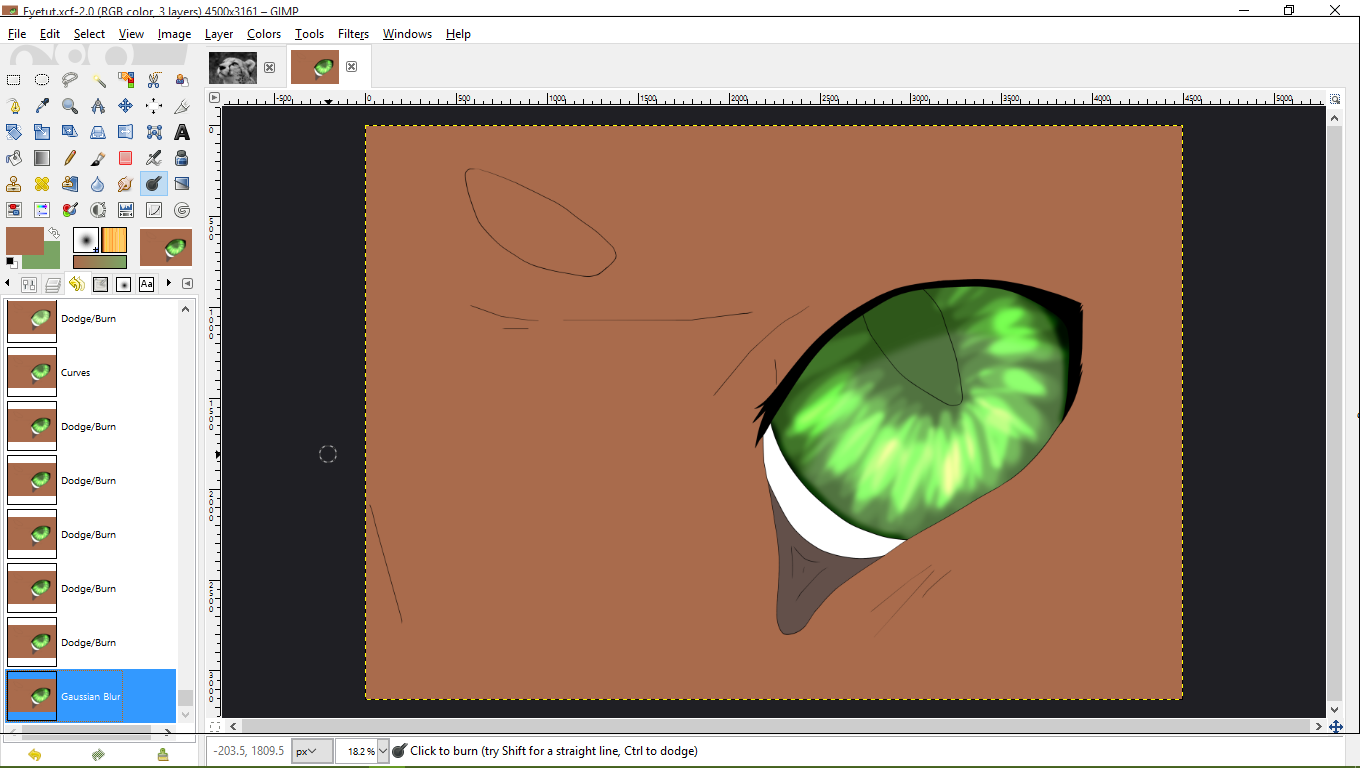Open the Curves color tool
This screenshot has height=768, width=1360.
click(x=154, y=210)
